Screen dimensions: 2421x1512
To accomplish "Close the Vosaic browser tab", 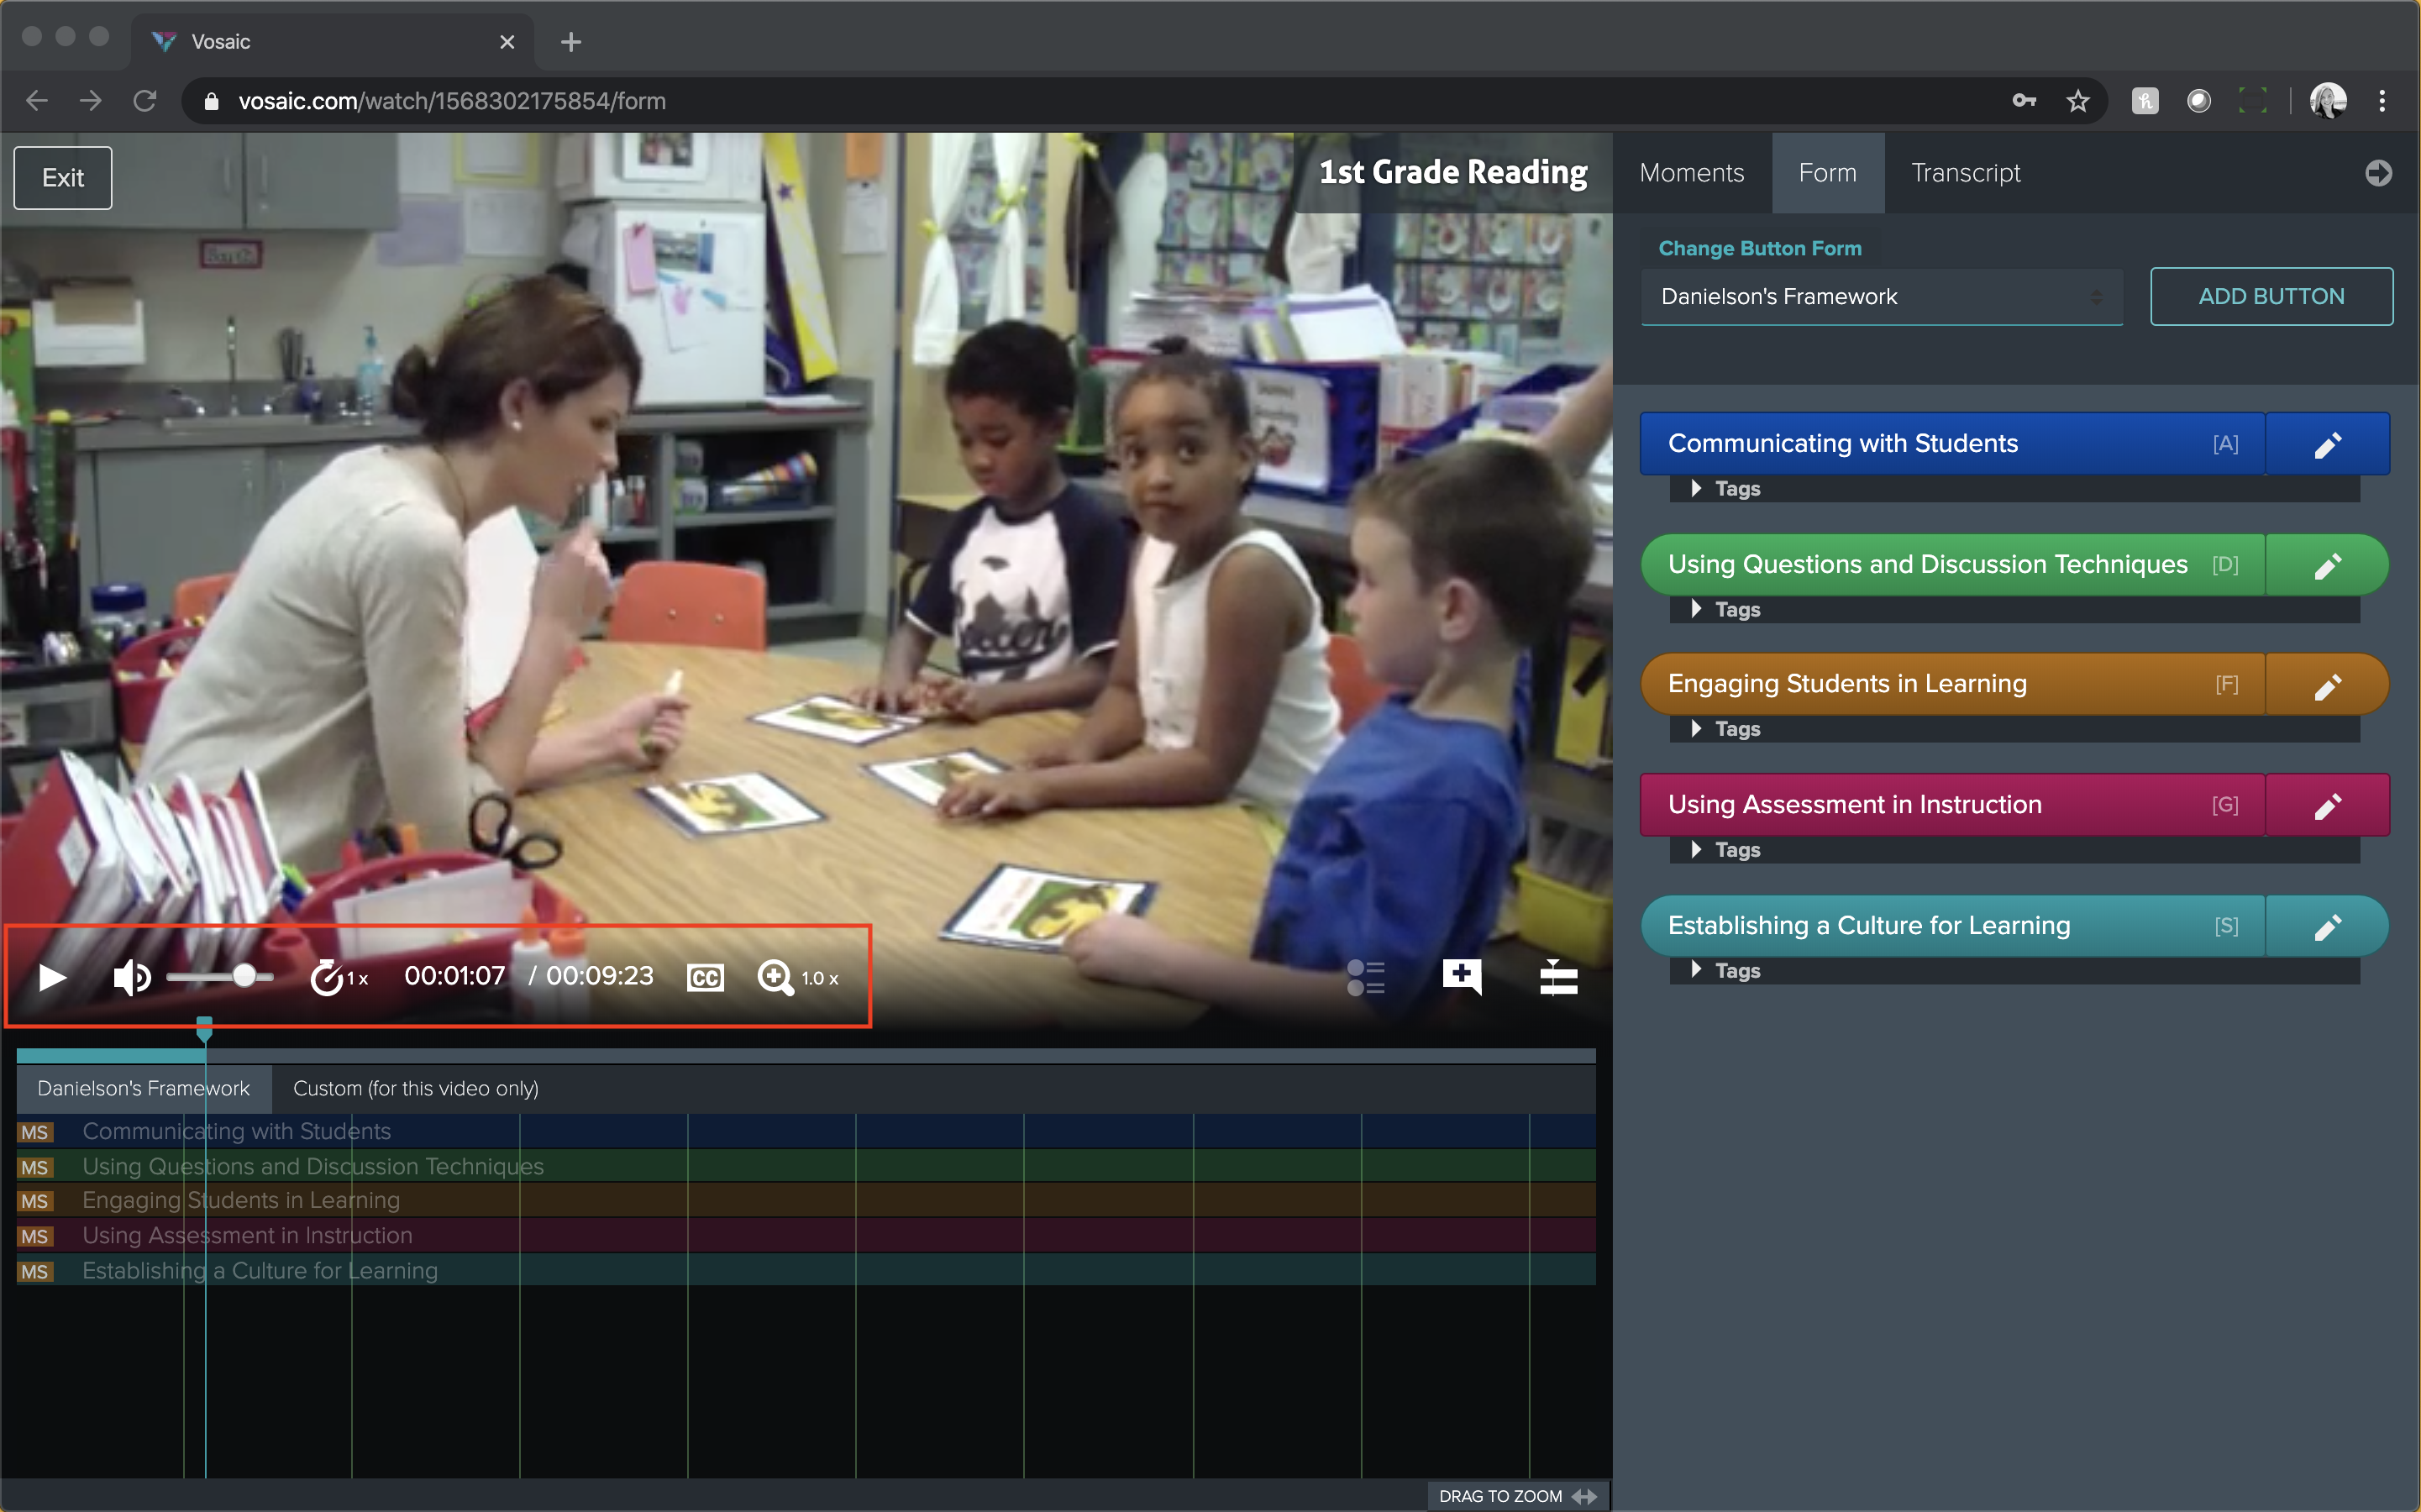I will pyautogui.click(x=507, y=42).
